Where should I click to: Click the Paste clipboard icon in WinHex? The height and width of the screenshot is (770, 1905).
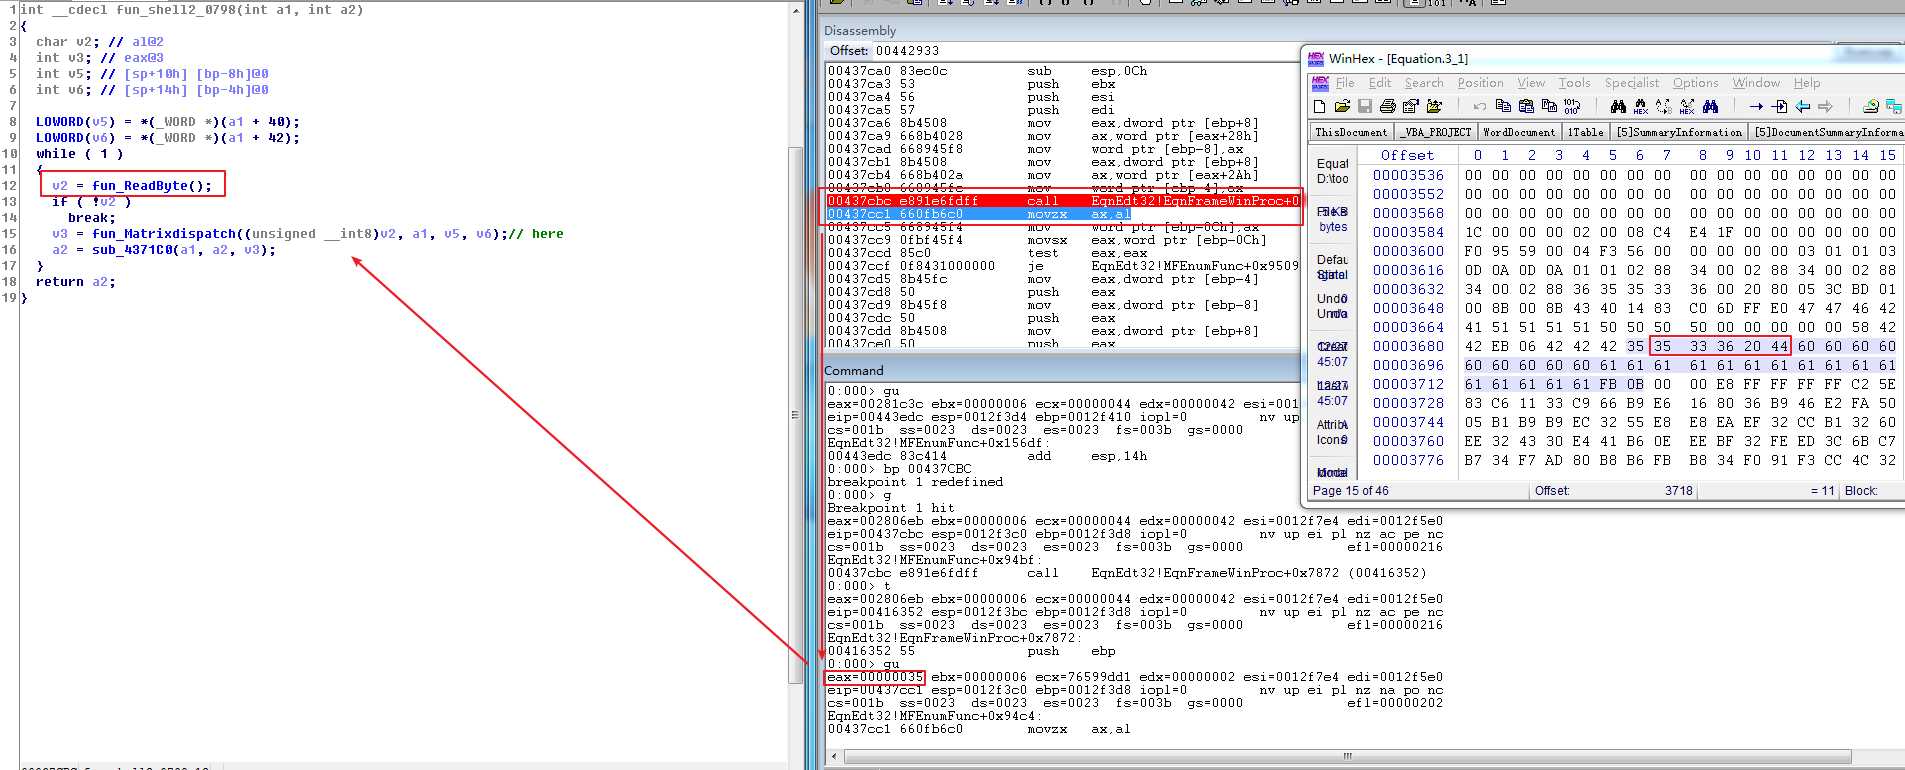tap(1526, 106)
